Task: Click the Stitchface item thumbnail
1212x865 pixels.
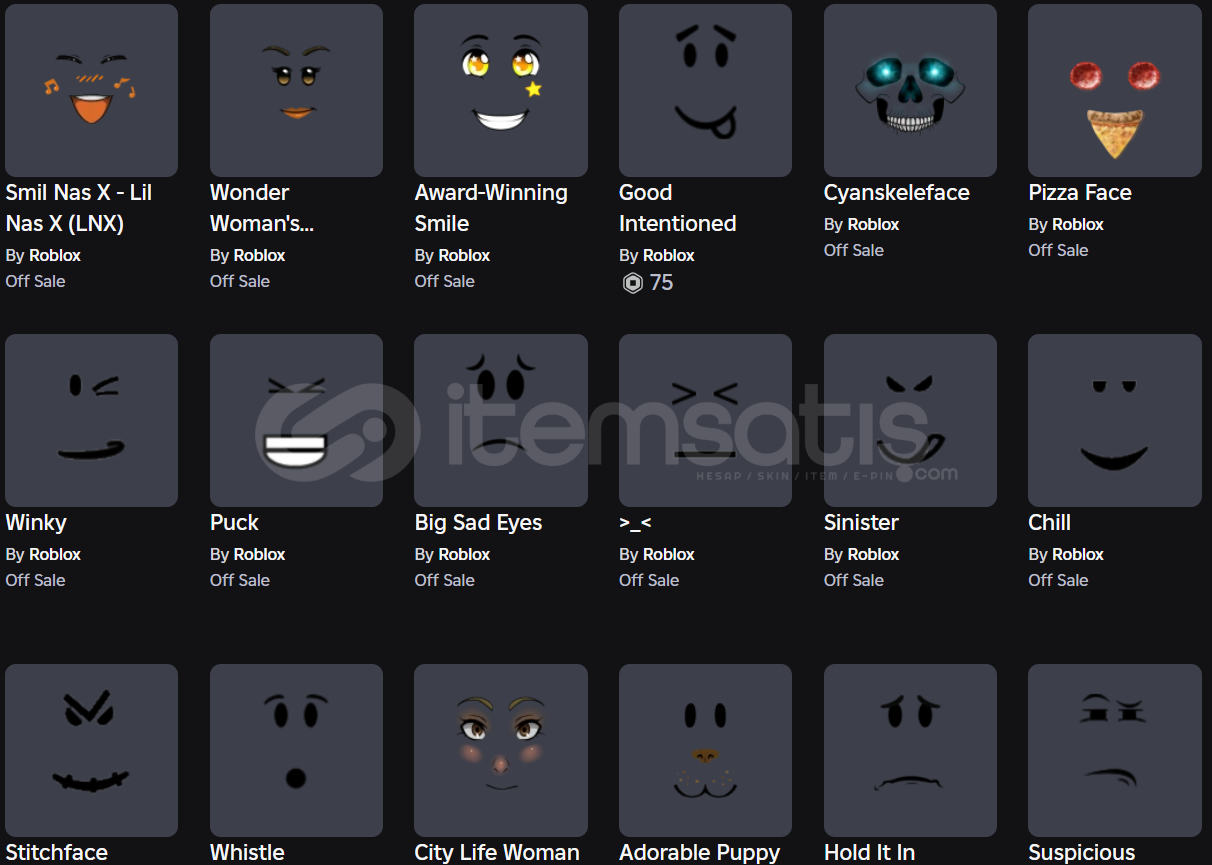Action: pos(91,750)
